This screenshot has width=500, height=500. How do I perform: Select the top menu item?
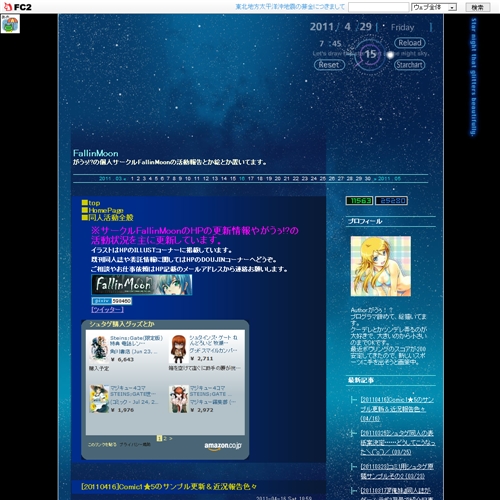click(94, 203)
